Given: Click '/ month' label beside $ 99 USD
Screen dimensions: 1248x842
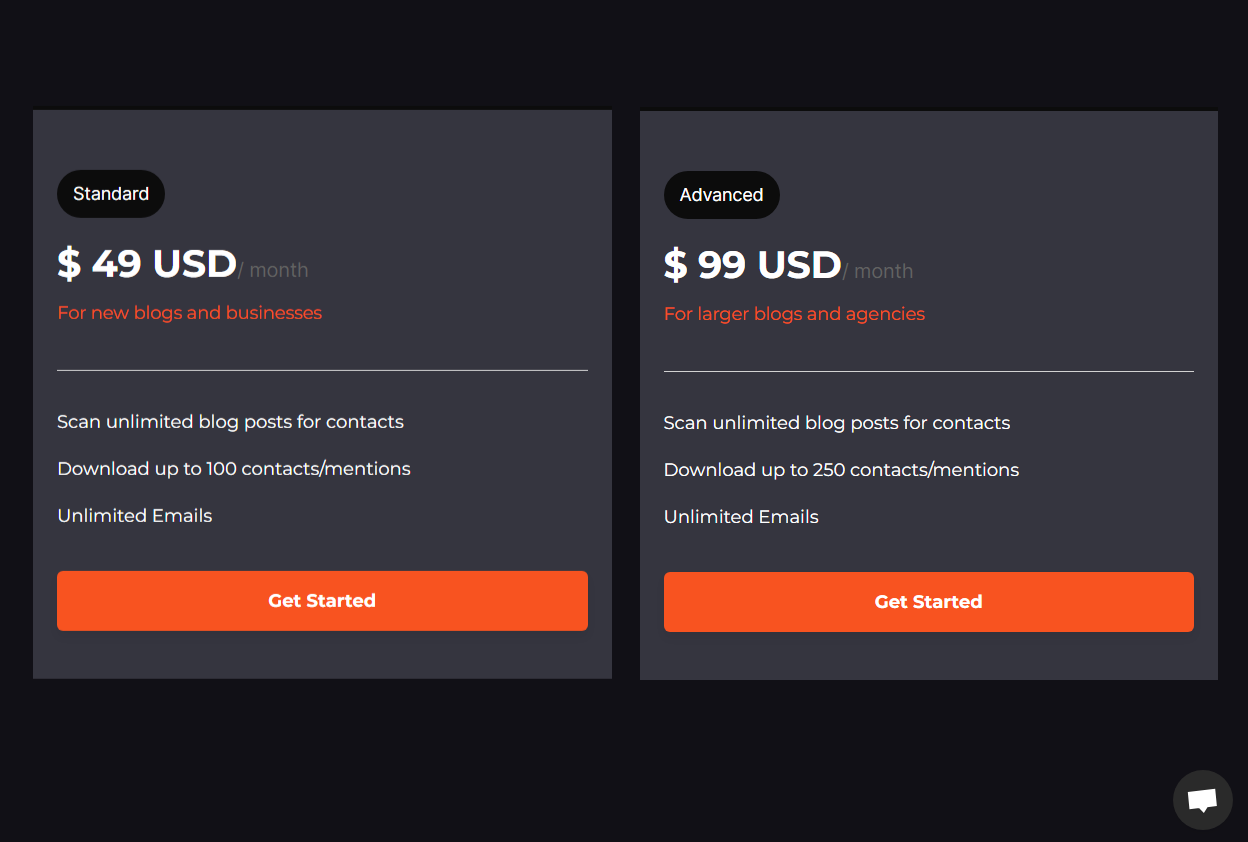Looking at the screenshot, I should click(878, 271).
